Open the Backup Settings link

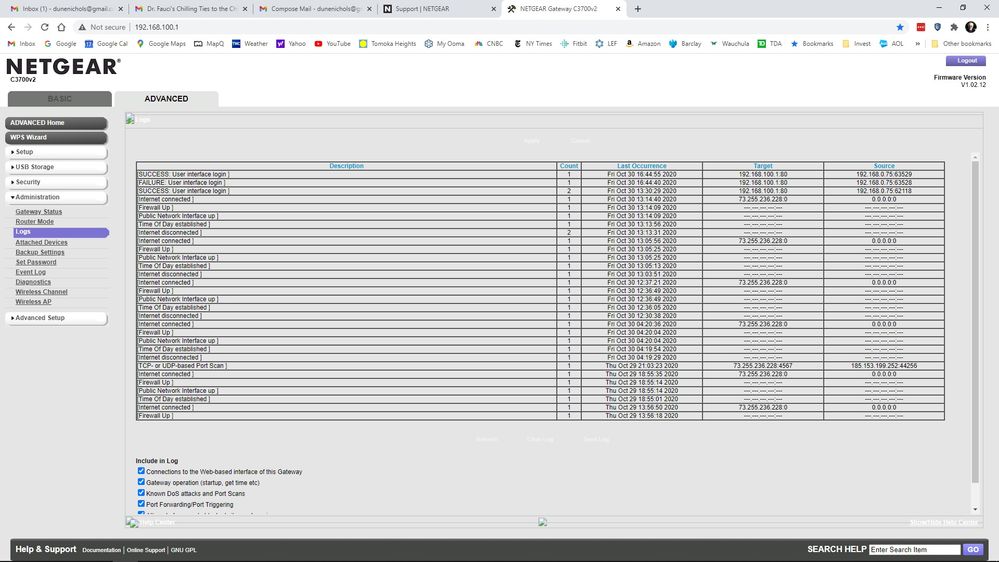(40, 252)
